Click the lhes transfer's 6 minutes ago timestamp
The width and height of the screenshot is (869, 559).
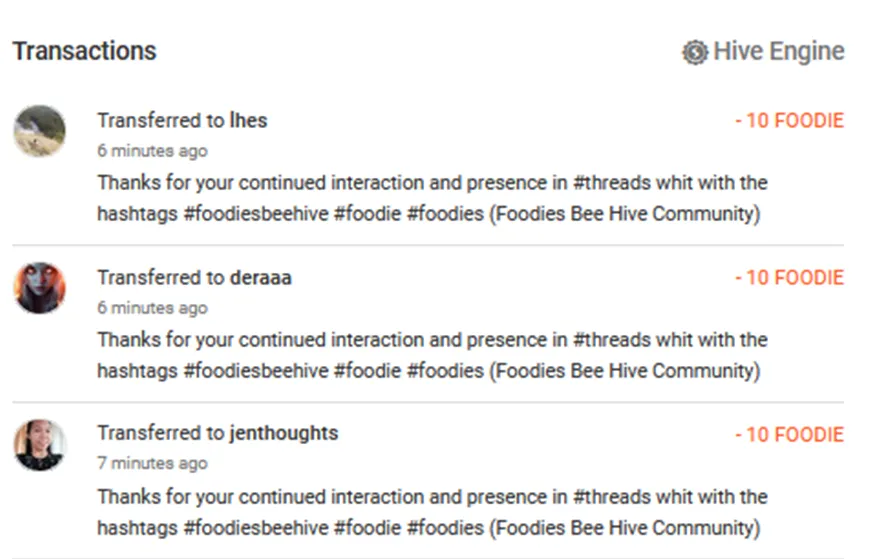(x=152, y=151)
